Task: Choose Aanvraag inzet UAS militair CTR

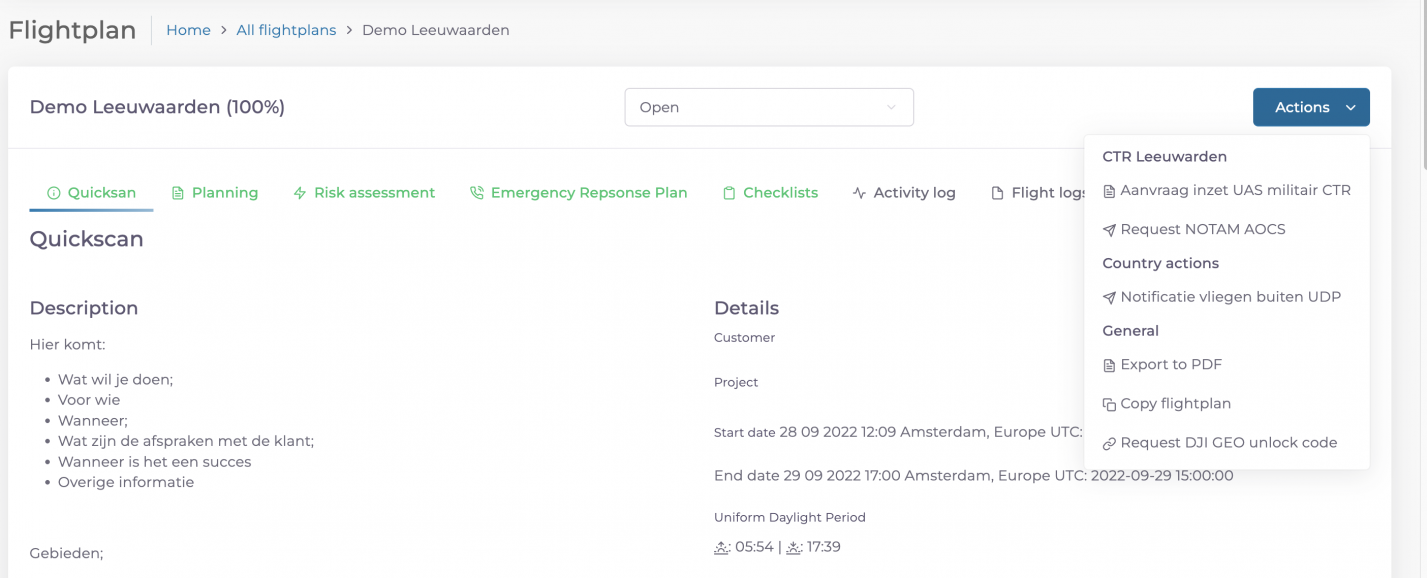Action: tap(1234, 190)
